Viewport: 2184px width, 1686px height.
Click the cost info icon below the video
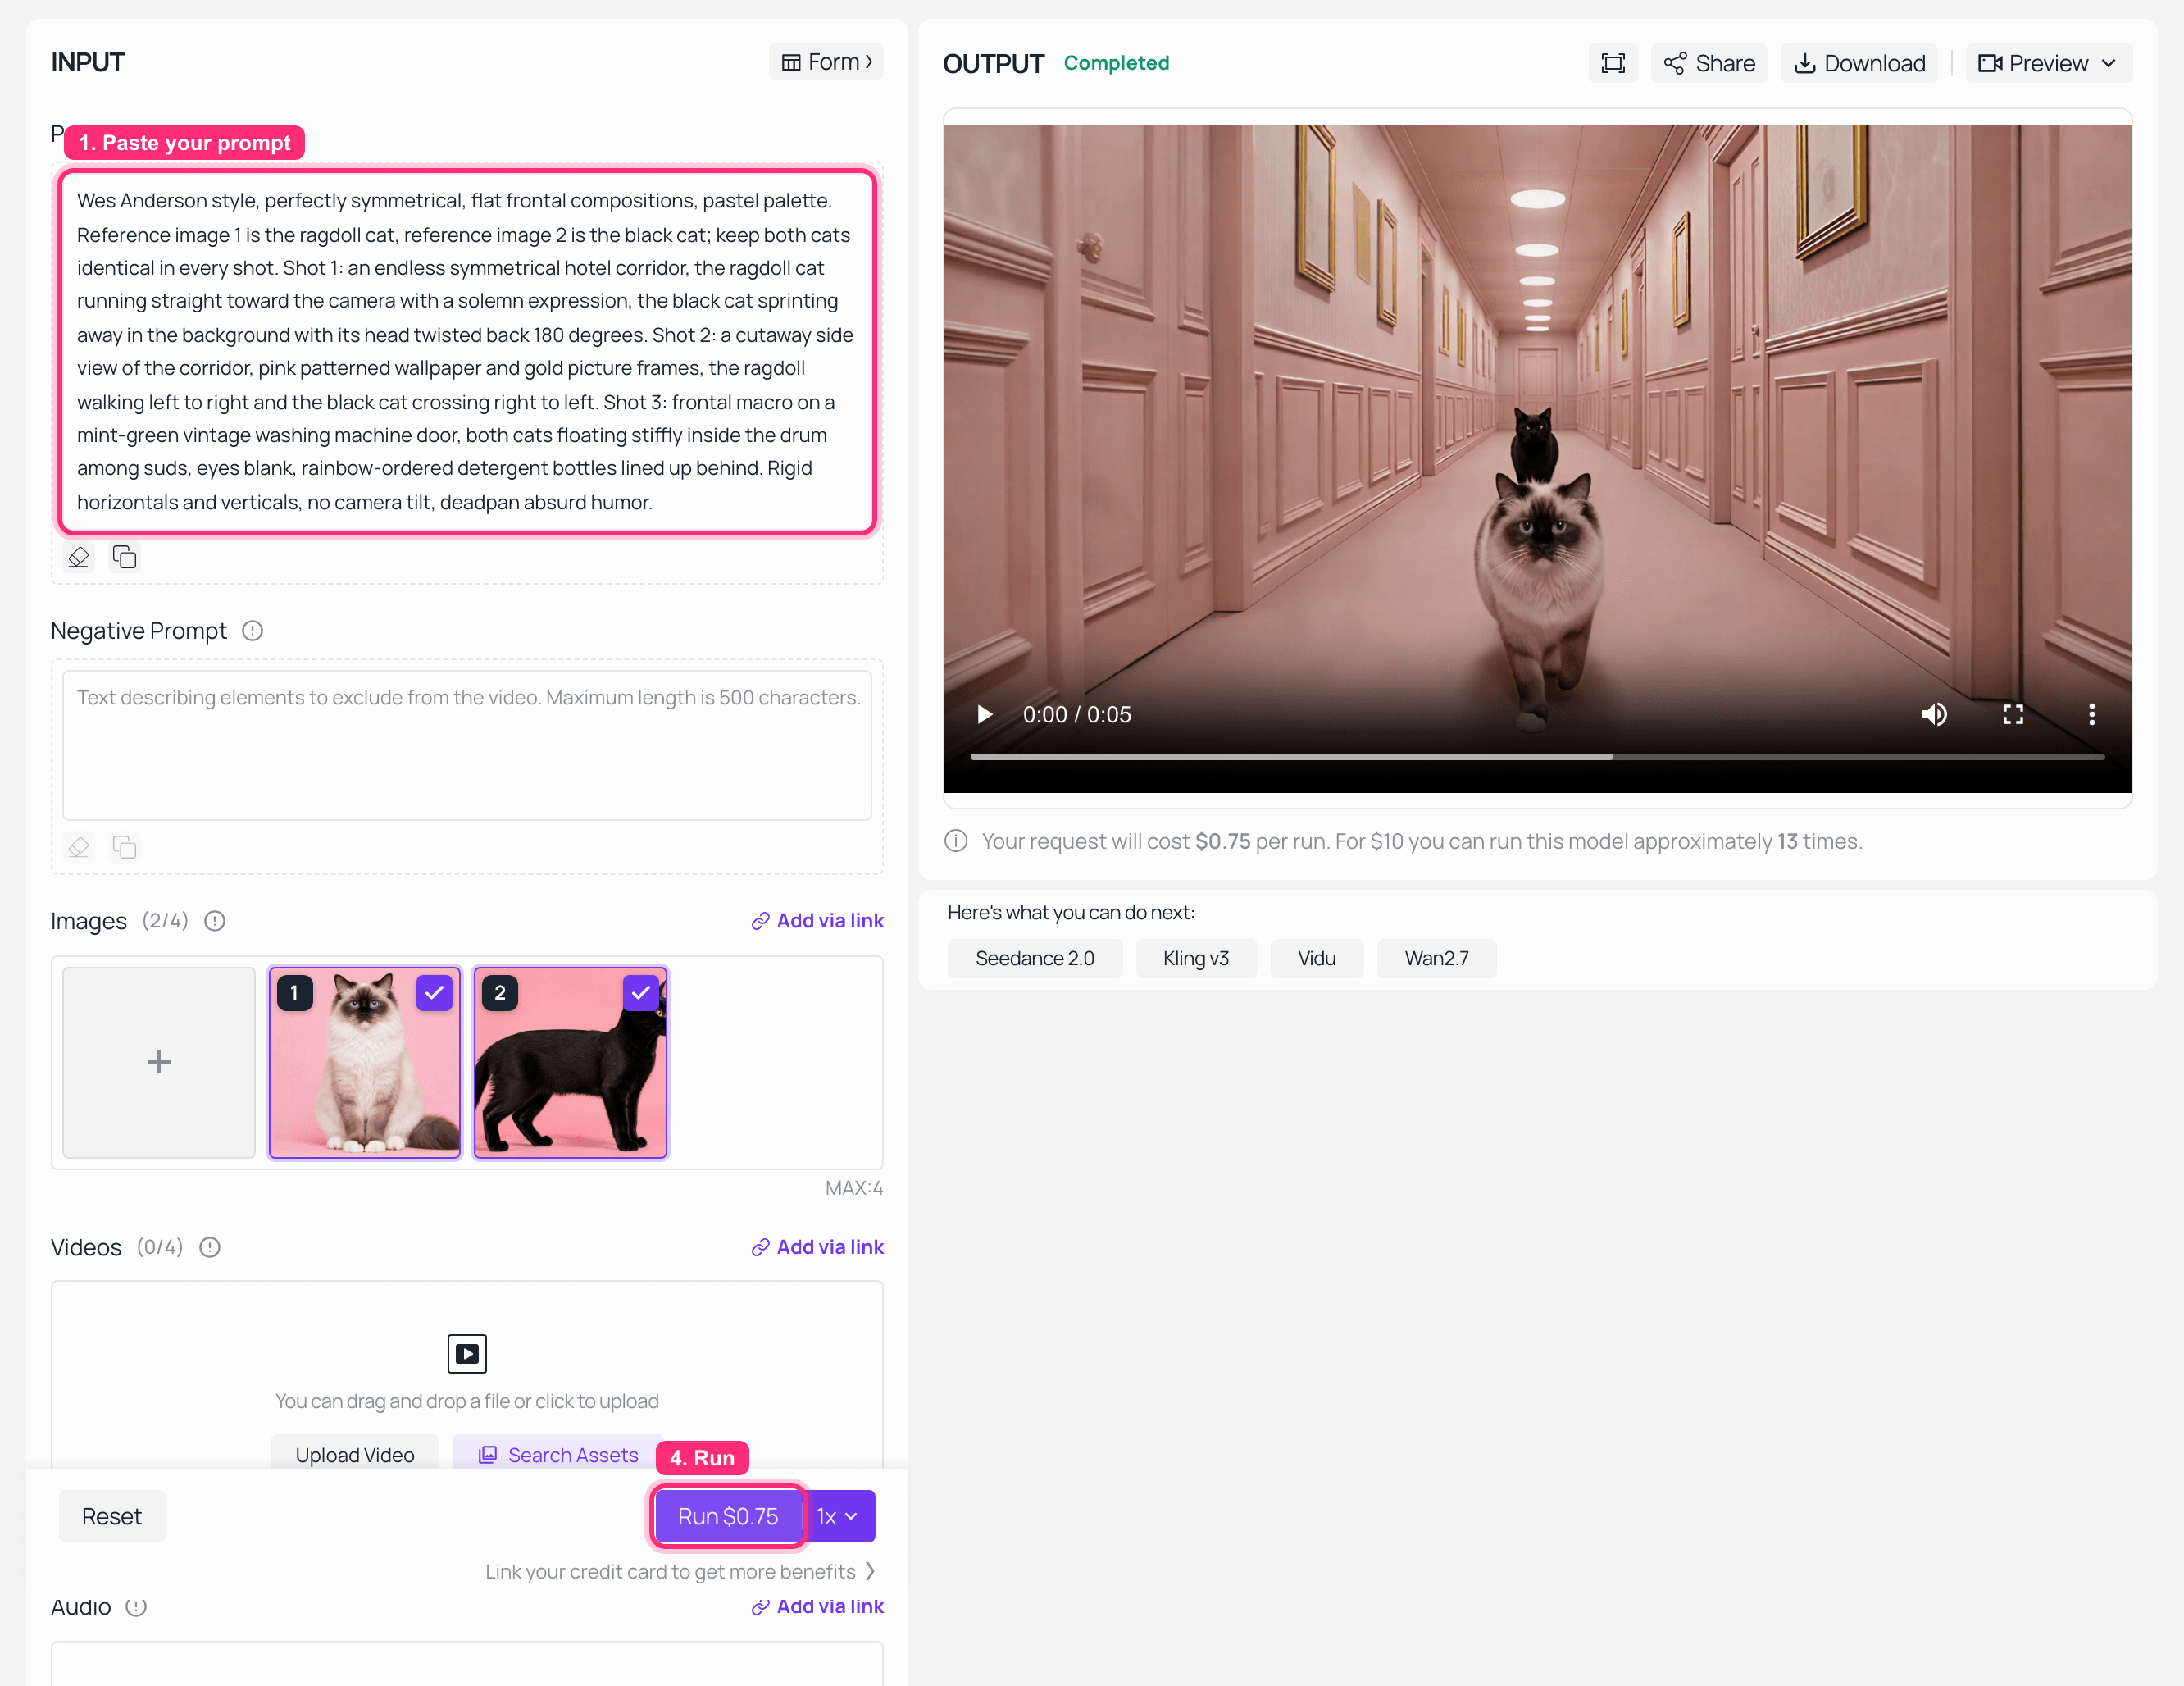pyautogui.click(x=956, y=841)
